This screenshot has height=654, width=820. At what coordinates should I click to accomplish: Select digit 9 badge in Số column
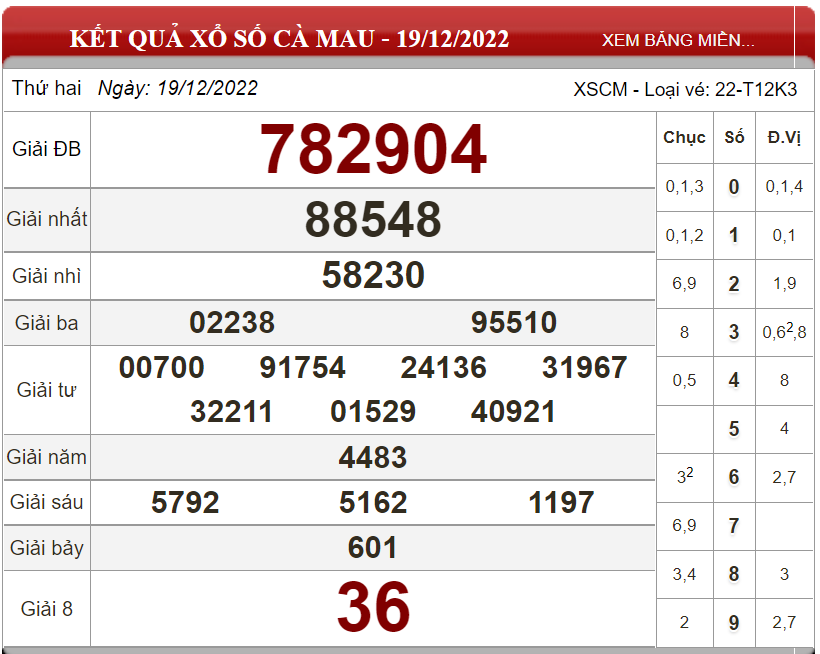pyautogui.click(x=734, y=623)
